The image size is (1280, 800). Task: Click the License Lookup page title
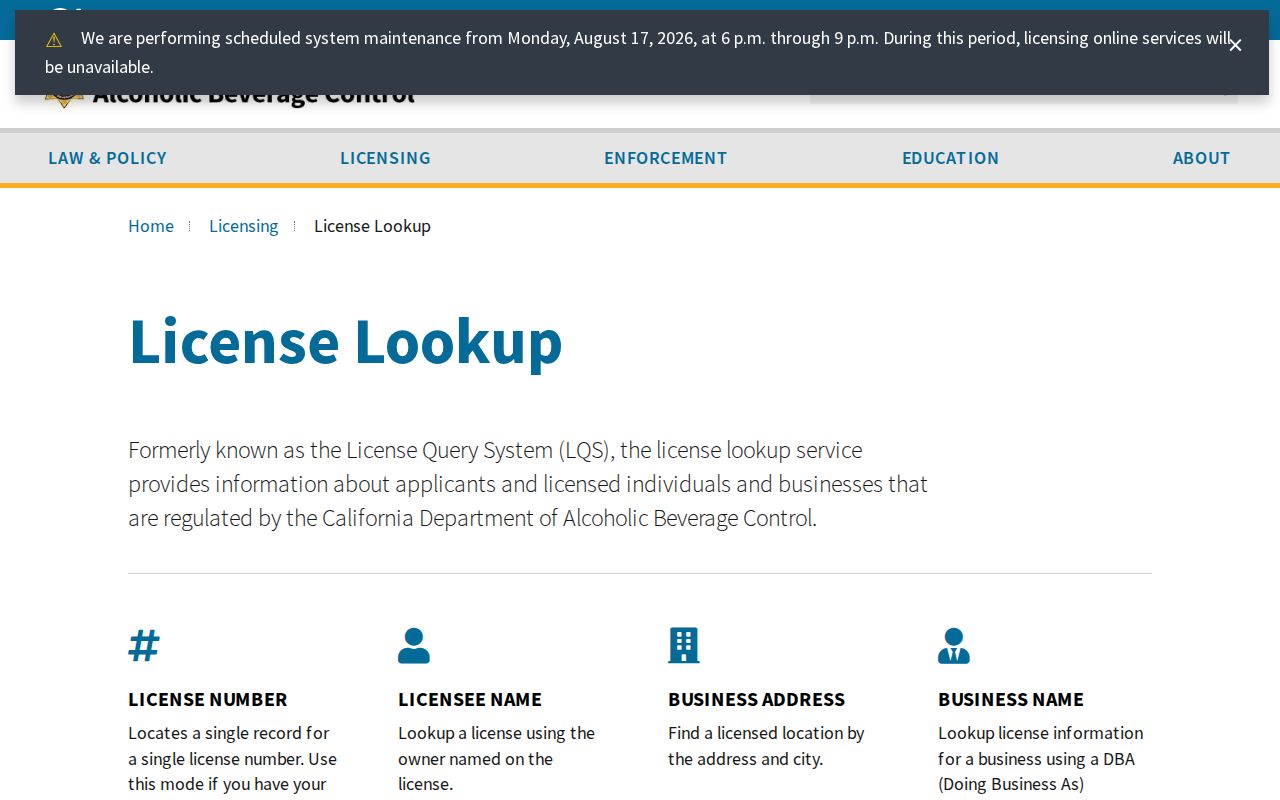pos(345,341)
